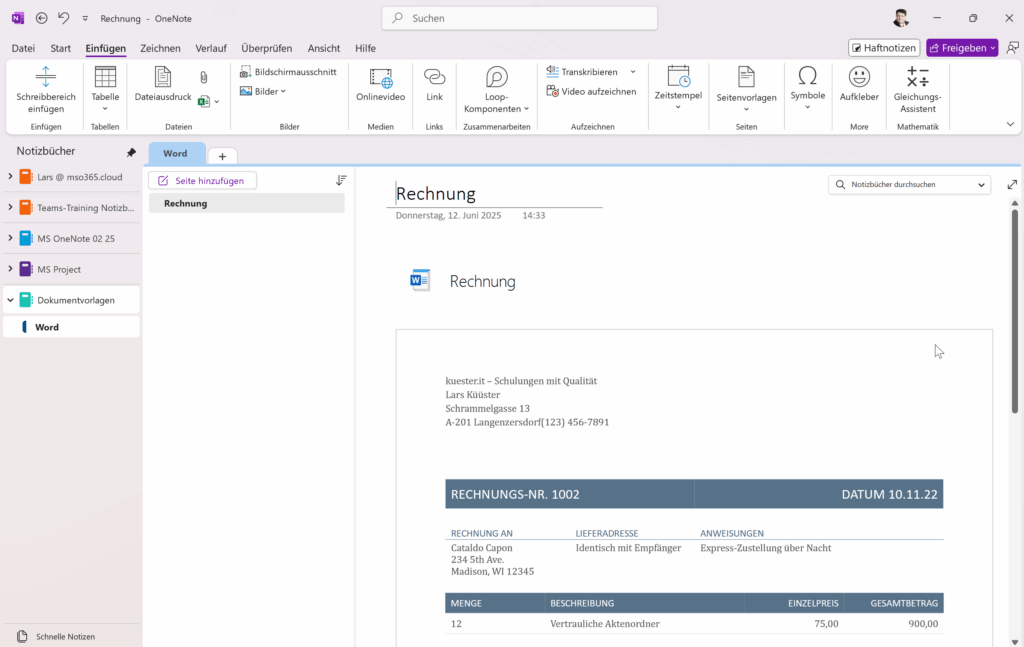
Task: Undo the last action
Action: (63, 18)
